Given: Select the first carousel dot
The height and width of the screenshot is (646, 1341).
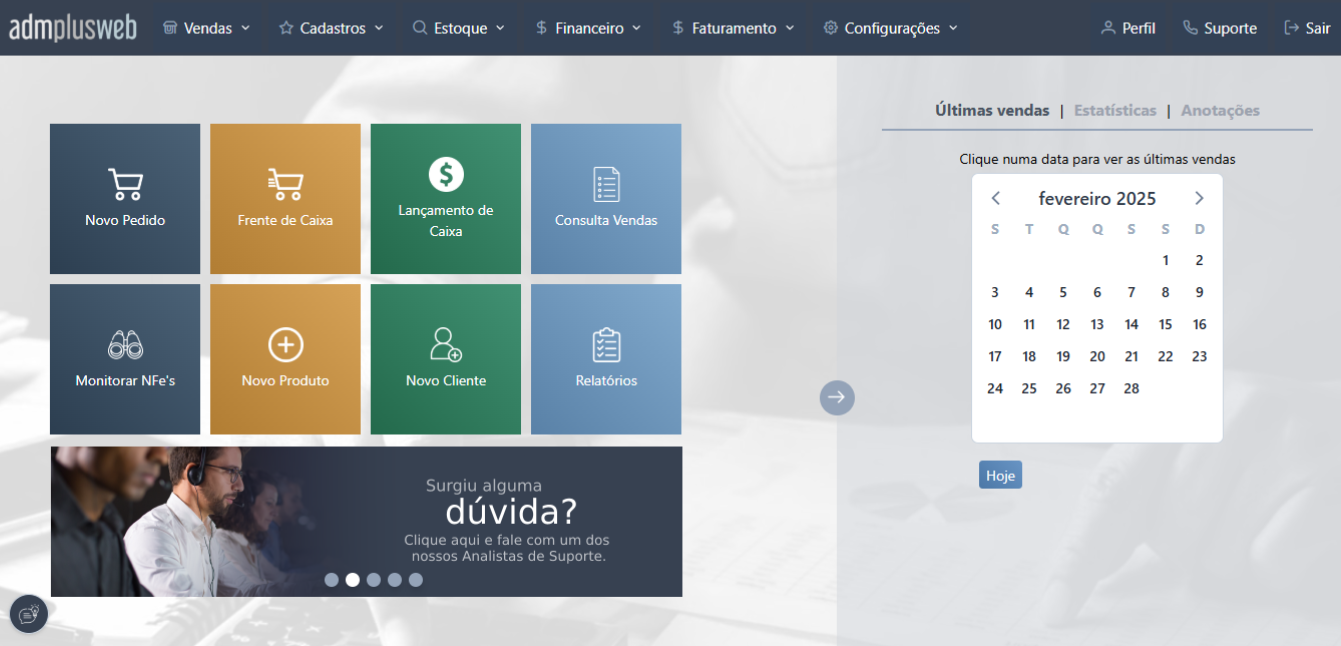Looking at the screenshot, I should click(x=331, y=579).
